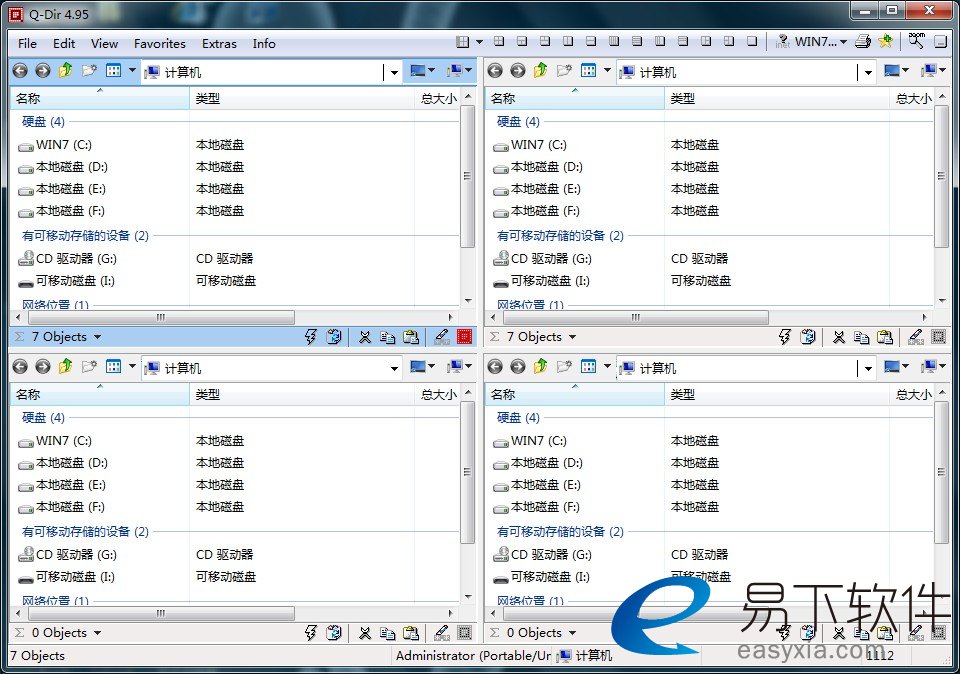
Task: Toggle the red marker square in the top-left pane
Action: 465,337
